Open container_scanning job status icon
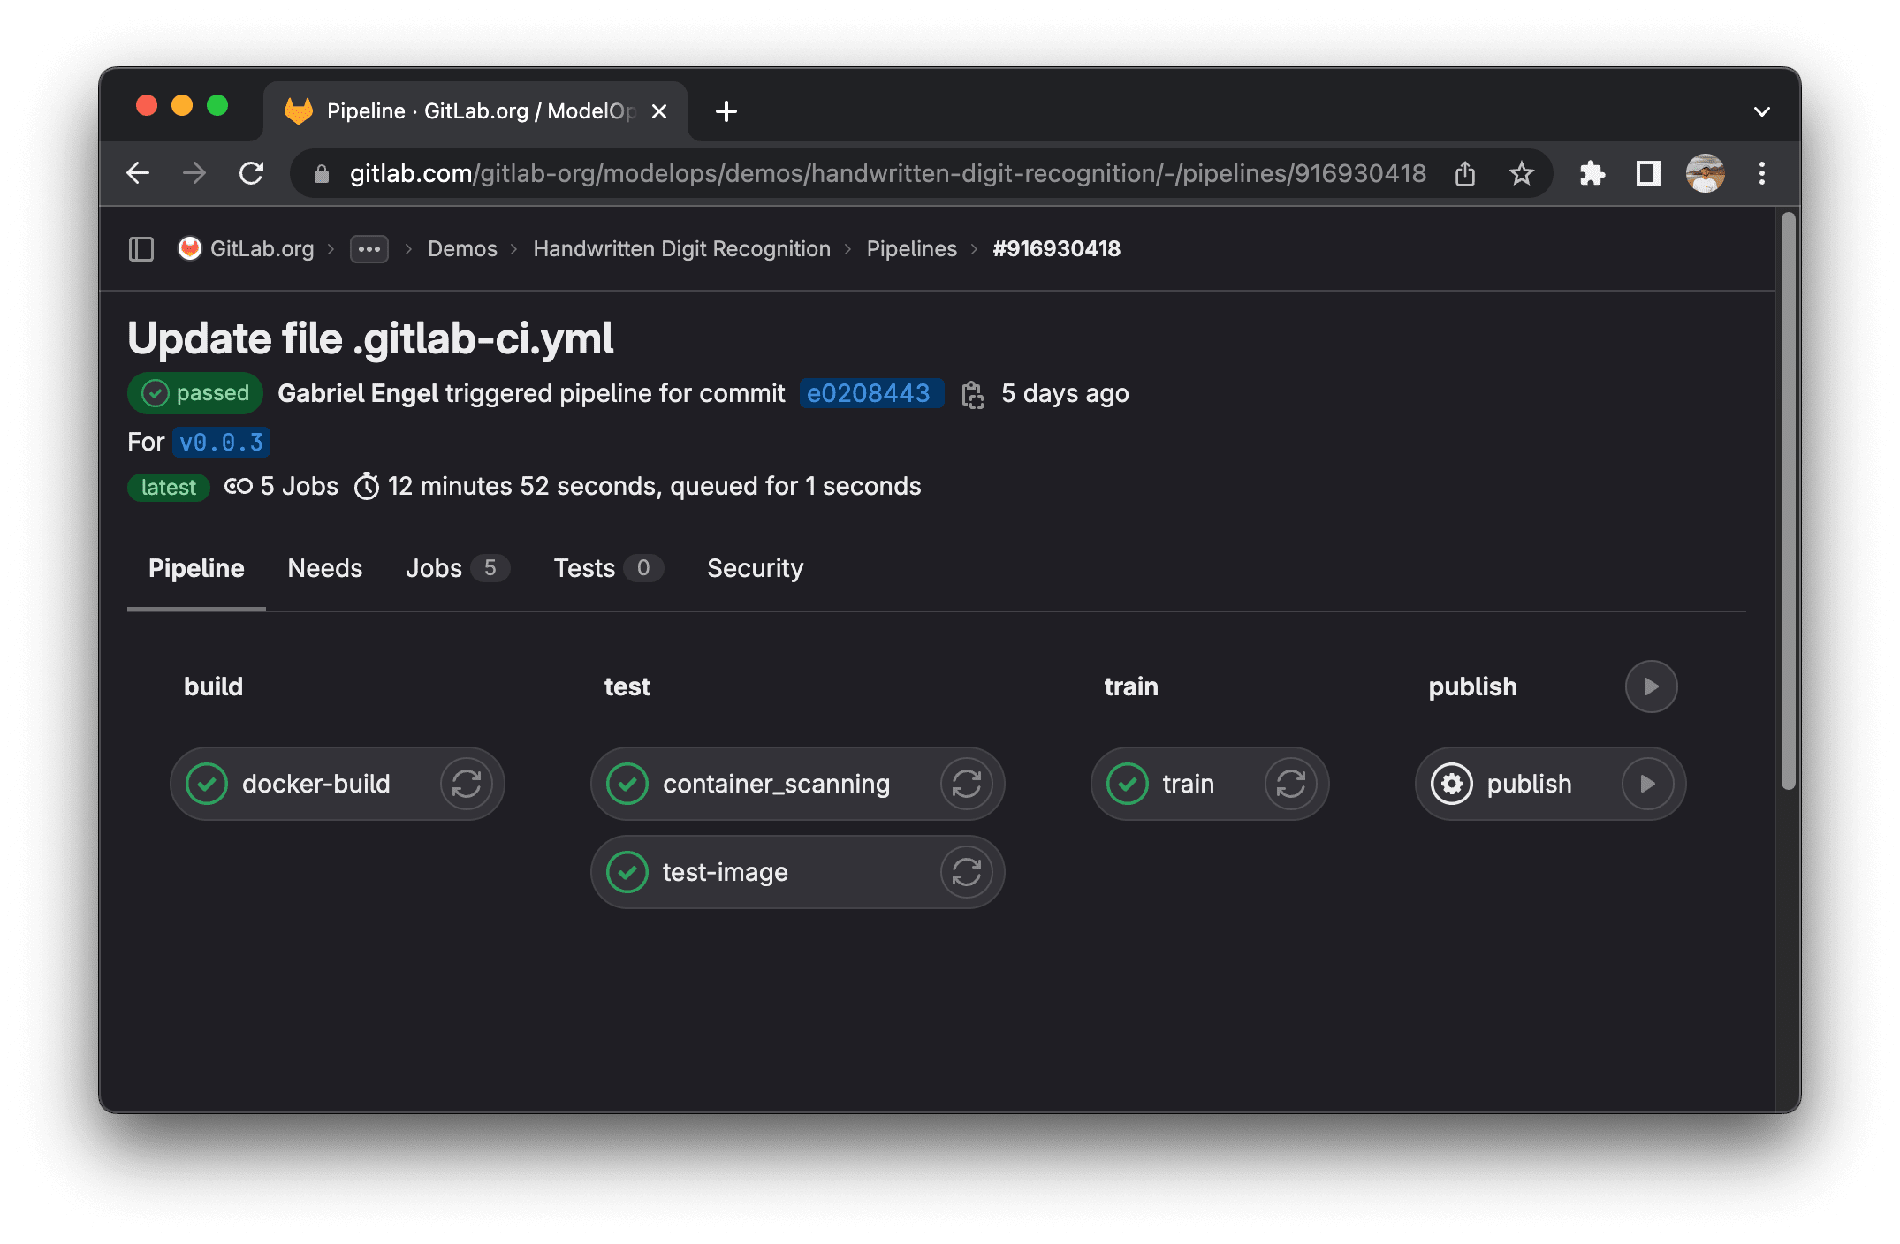1900x1244 pixels. click(x=628, y=784)
